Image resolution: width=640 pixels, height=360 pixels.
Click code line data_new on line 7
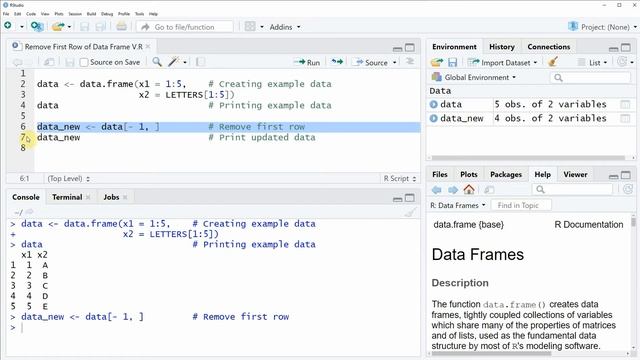pyautogui.click(x=58, y=138)
